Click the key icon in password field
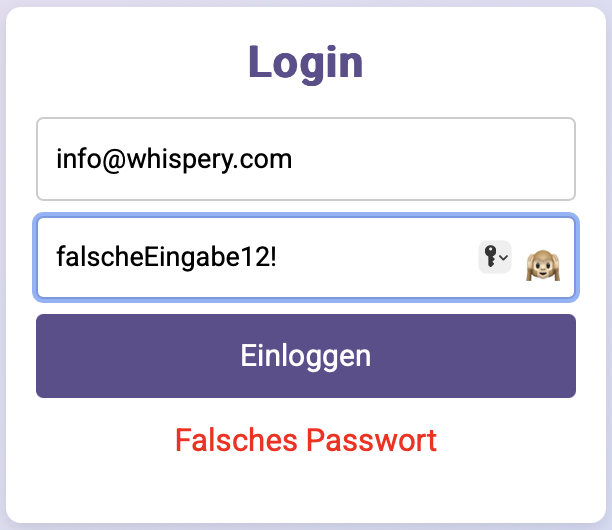612x530 pixels. coord(490,256)
